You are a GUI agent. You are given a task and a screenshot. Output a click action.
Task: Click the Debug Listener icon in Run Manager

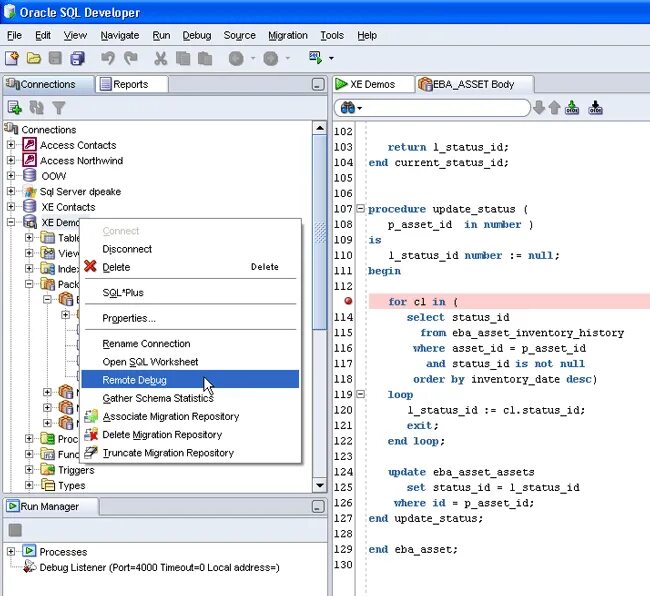(x=29, y=567)
